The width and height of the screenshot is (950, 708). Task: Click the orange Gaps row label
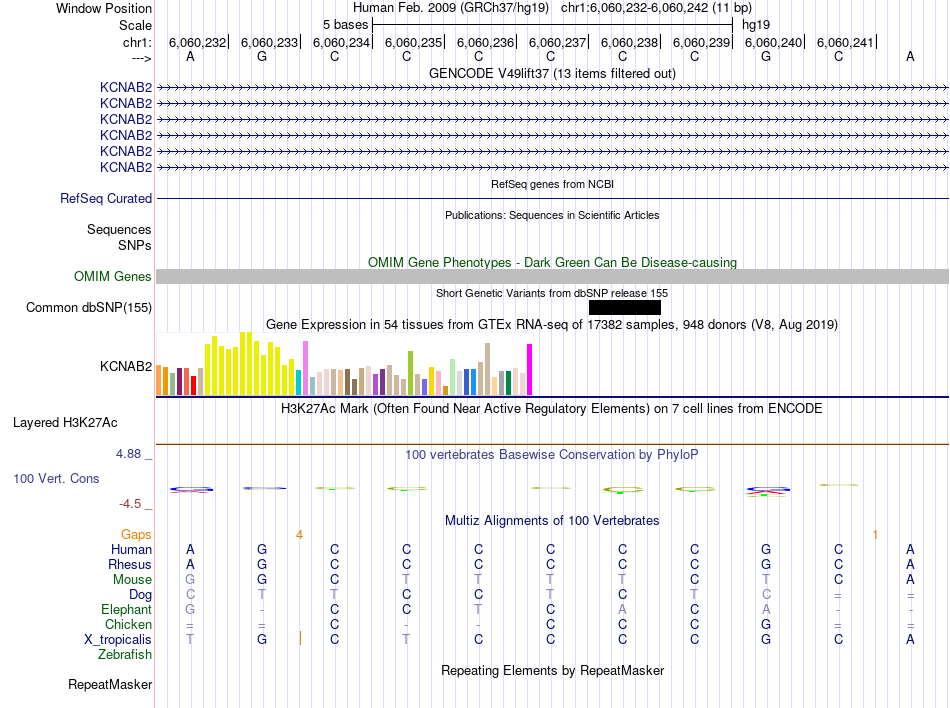point(136,534)
